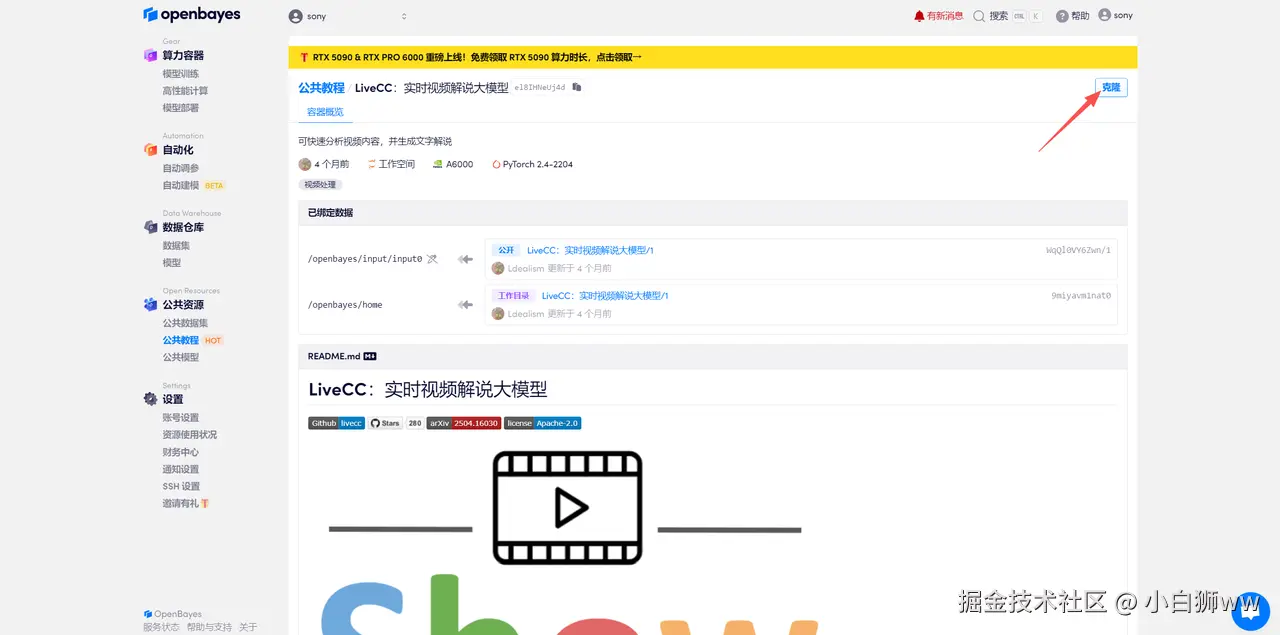Screen dimensions: 1280x635
Task: Click the 9miyavm1nat0 identifier text
Action: [1081, 296]
